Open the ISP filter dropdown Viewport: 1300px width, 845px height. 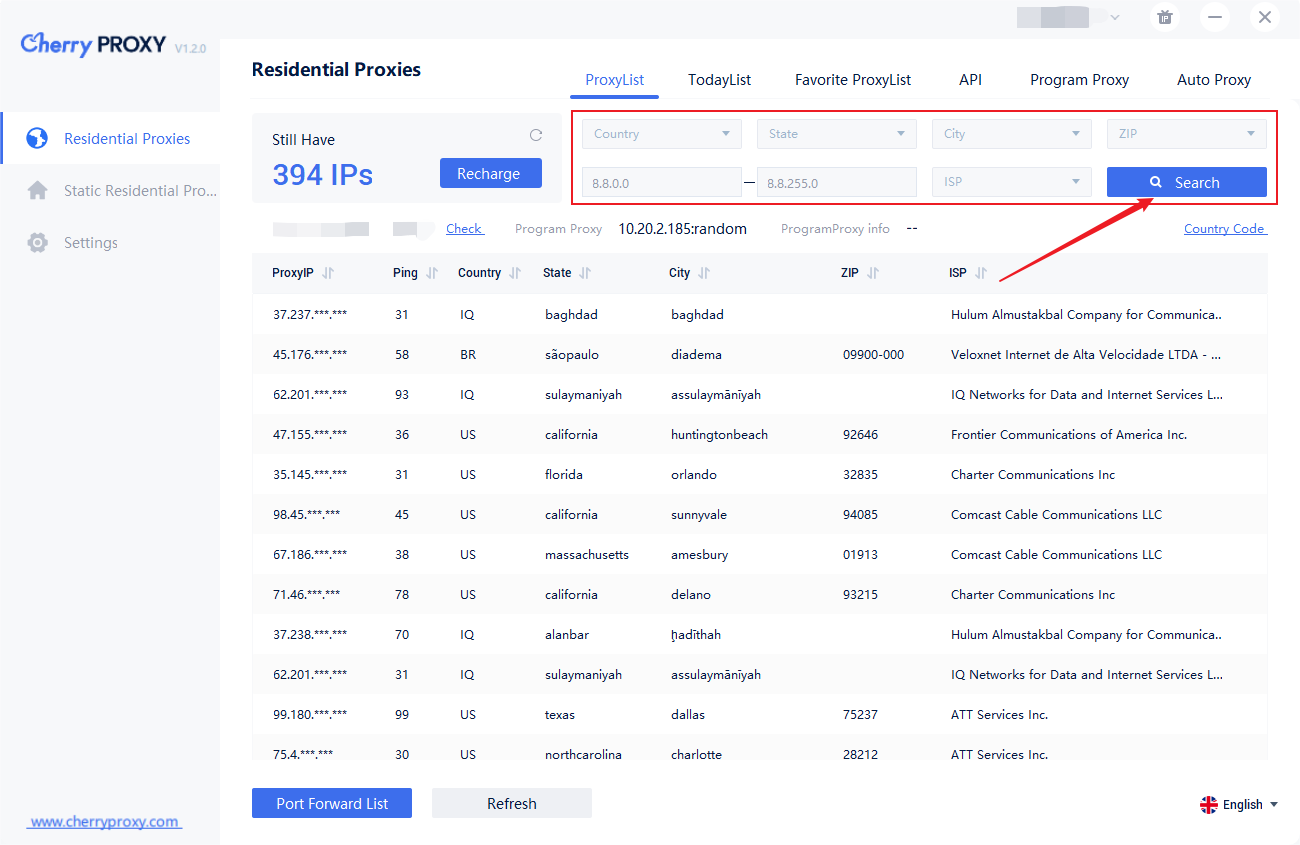click(x=1011, y=182)
